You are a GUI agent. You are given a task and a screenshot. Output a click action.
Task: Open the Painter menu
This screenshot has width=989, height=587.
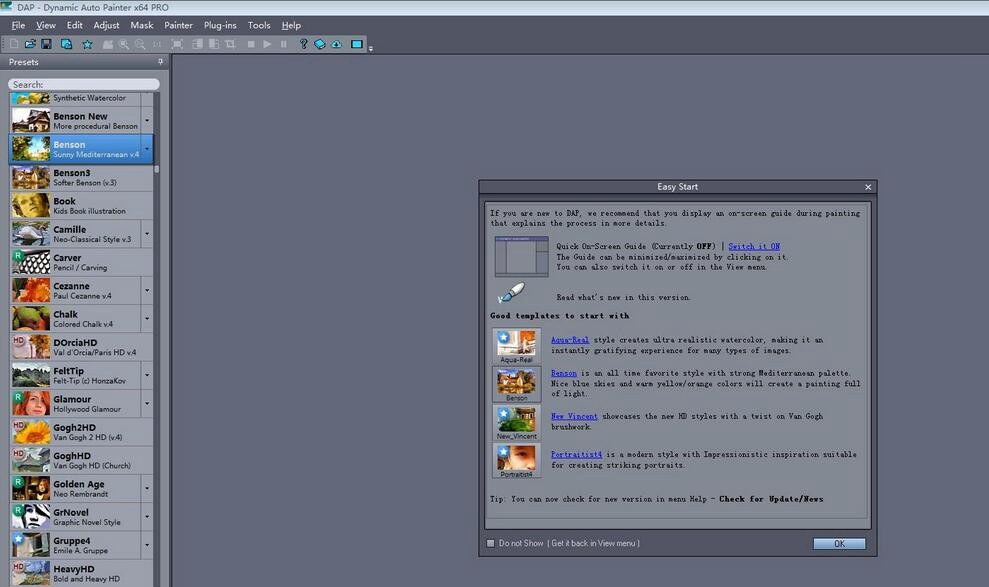click(178, 25)
